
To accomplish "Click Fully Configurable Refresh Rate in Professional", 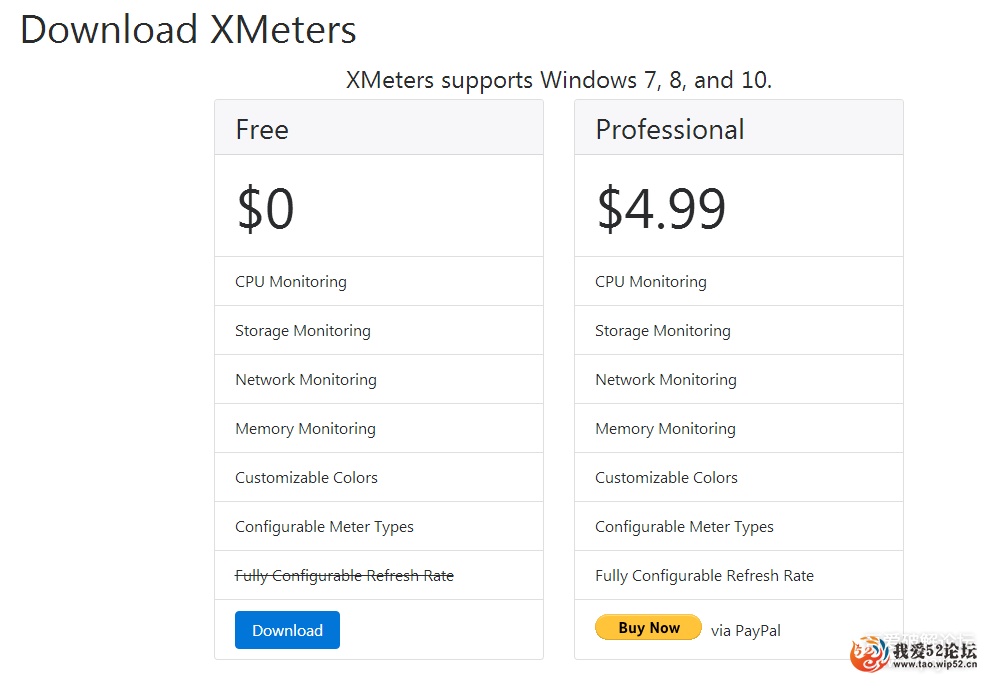I will (x=704, y=575).
